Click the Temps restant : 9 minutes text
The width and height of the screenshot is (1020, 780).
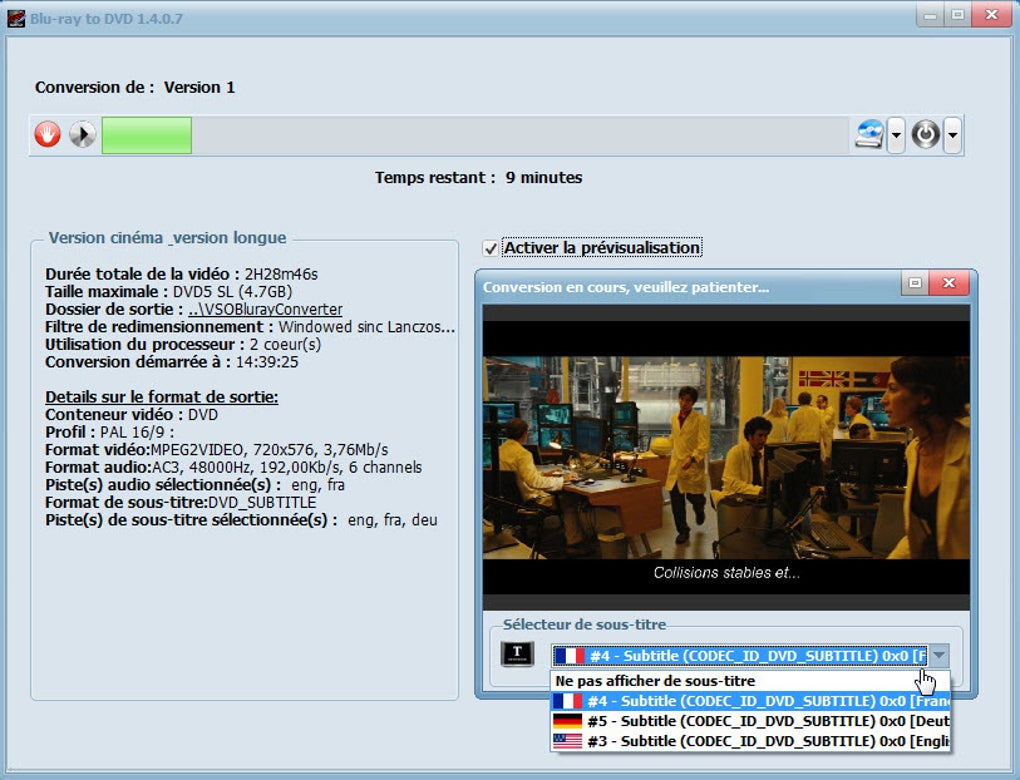pyautogui.click(x=478, y=178)
